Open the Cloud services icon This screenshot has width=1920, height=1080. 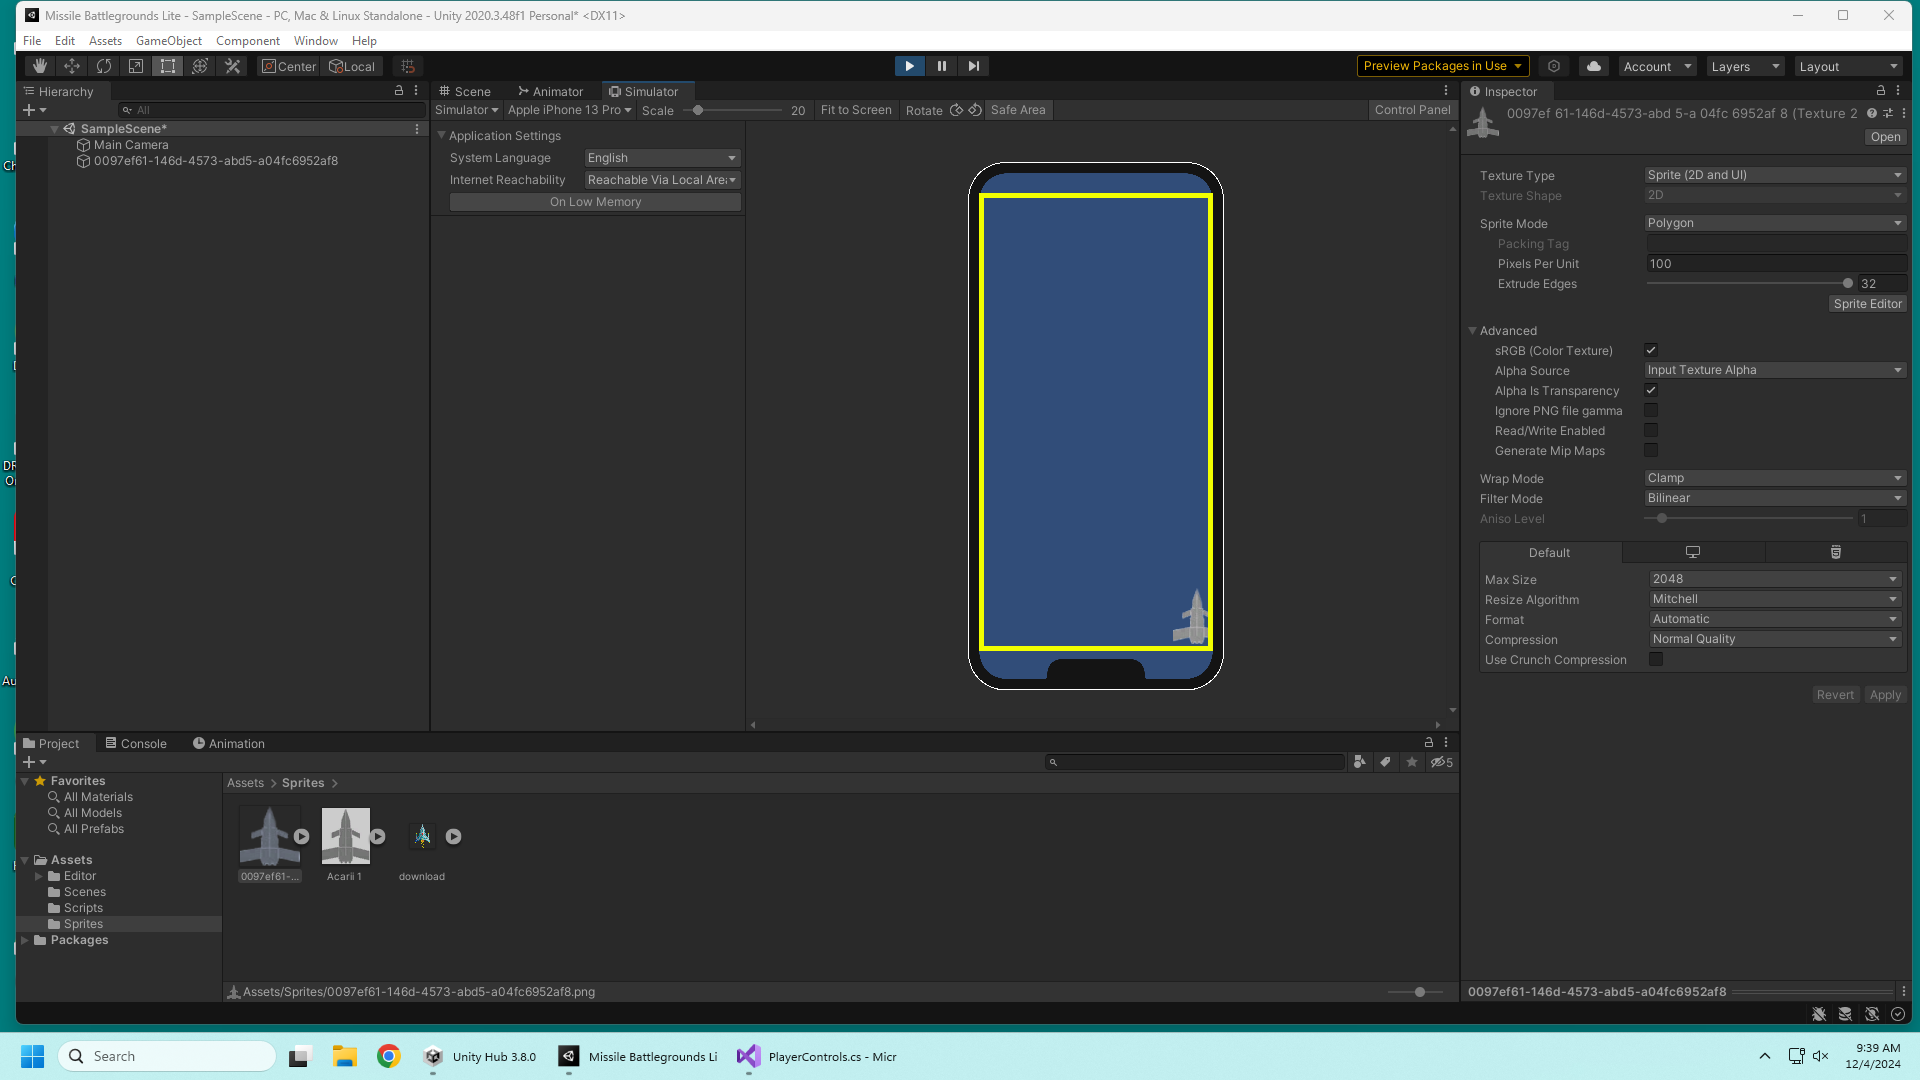(1594, 66)
